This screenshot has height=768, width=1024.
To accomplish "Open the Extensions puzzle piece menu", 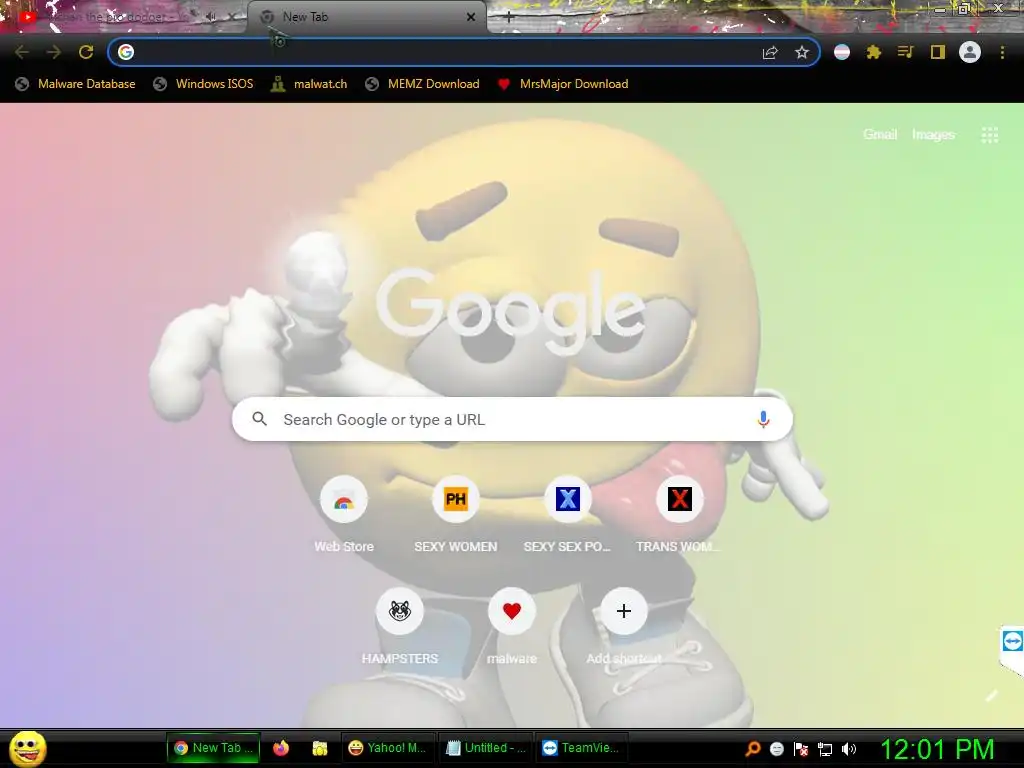I will (x=874, y=52).
